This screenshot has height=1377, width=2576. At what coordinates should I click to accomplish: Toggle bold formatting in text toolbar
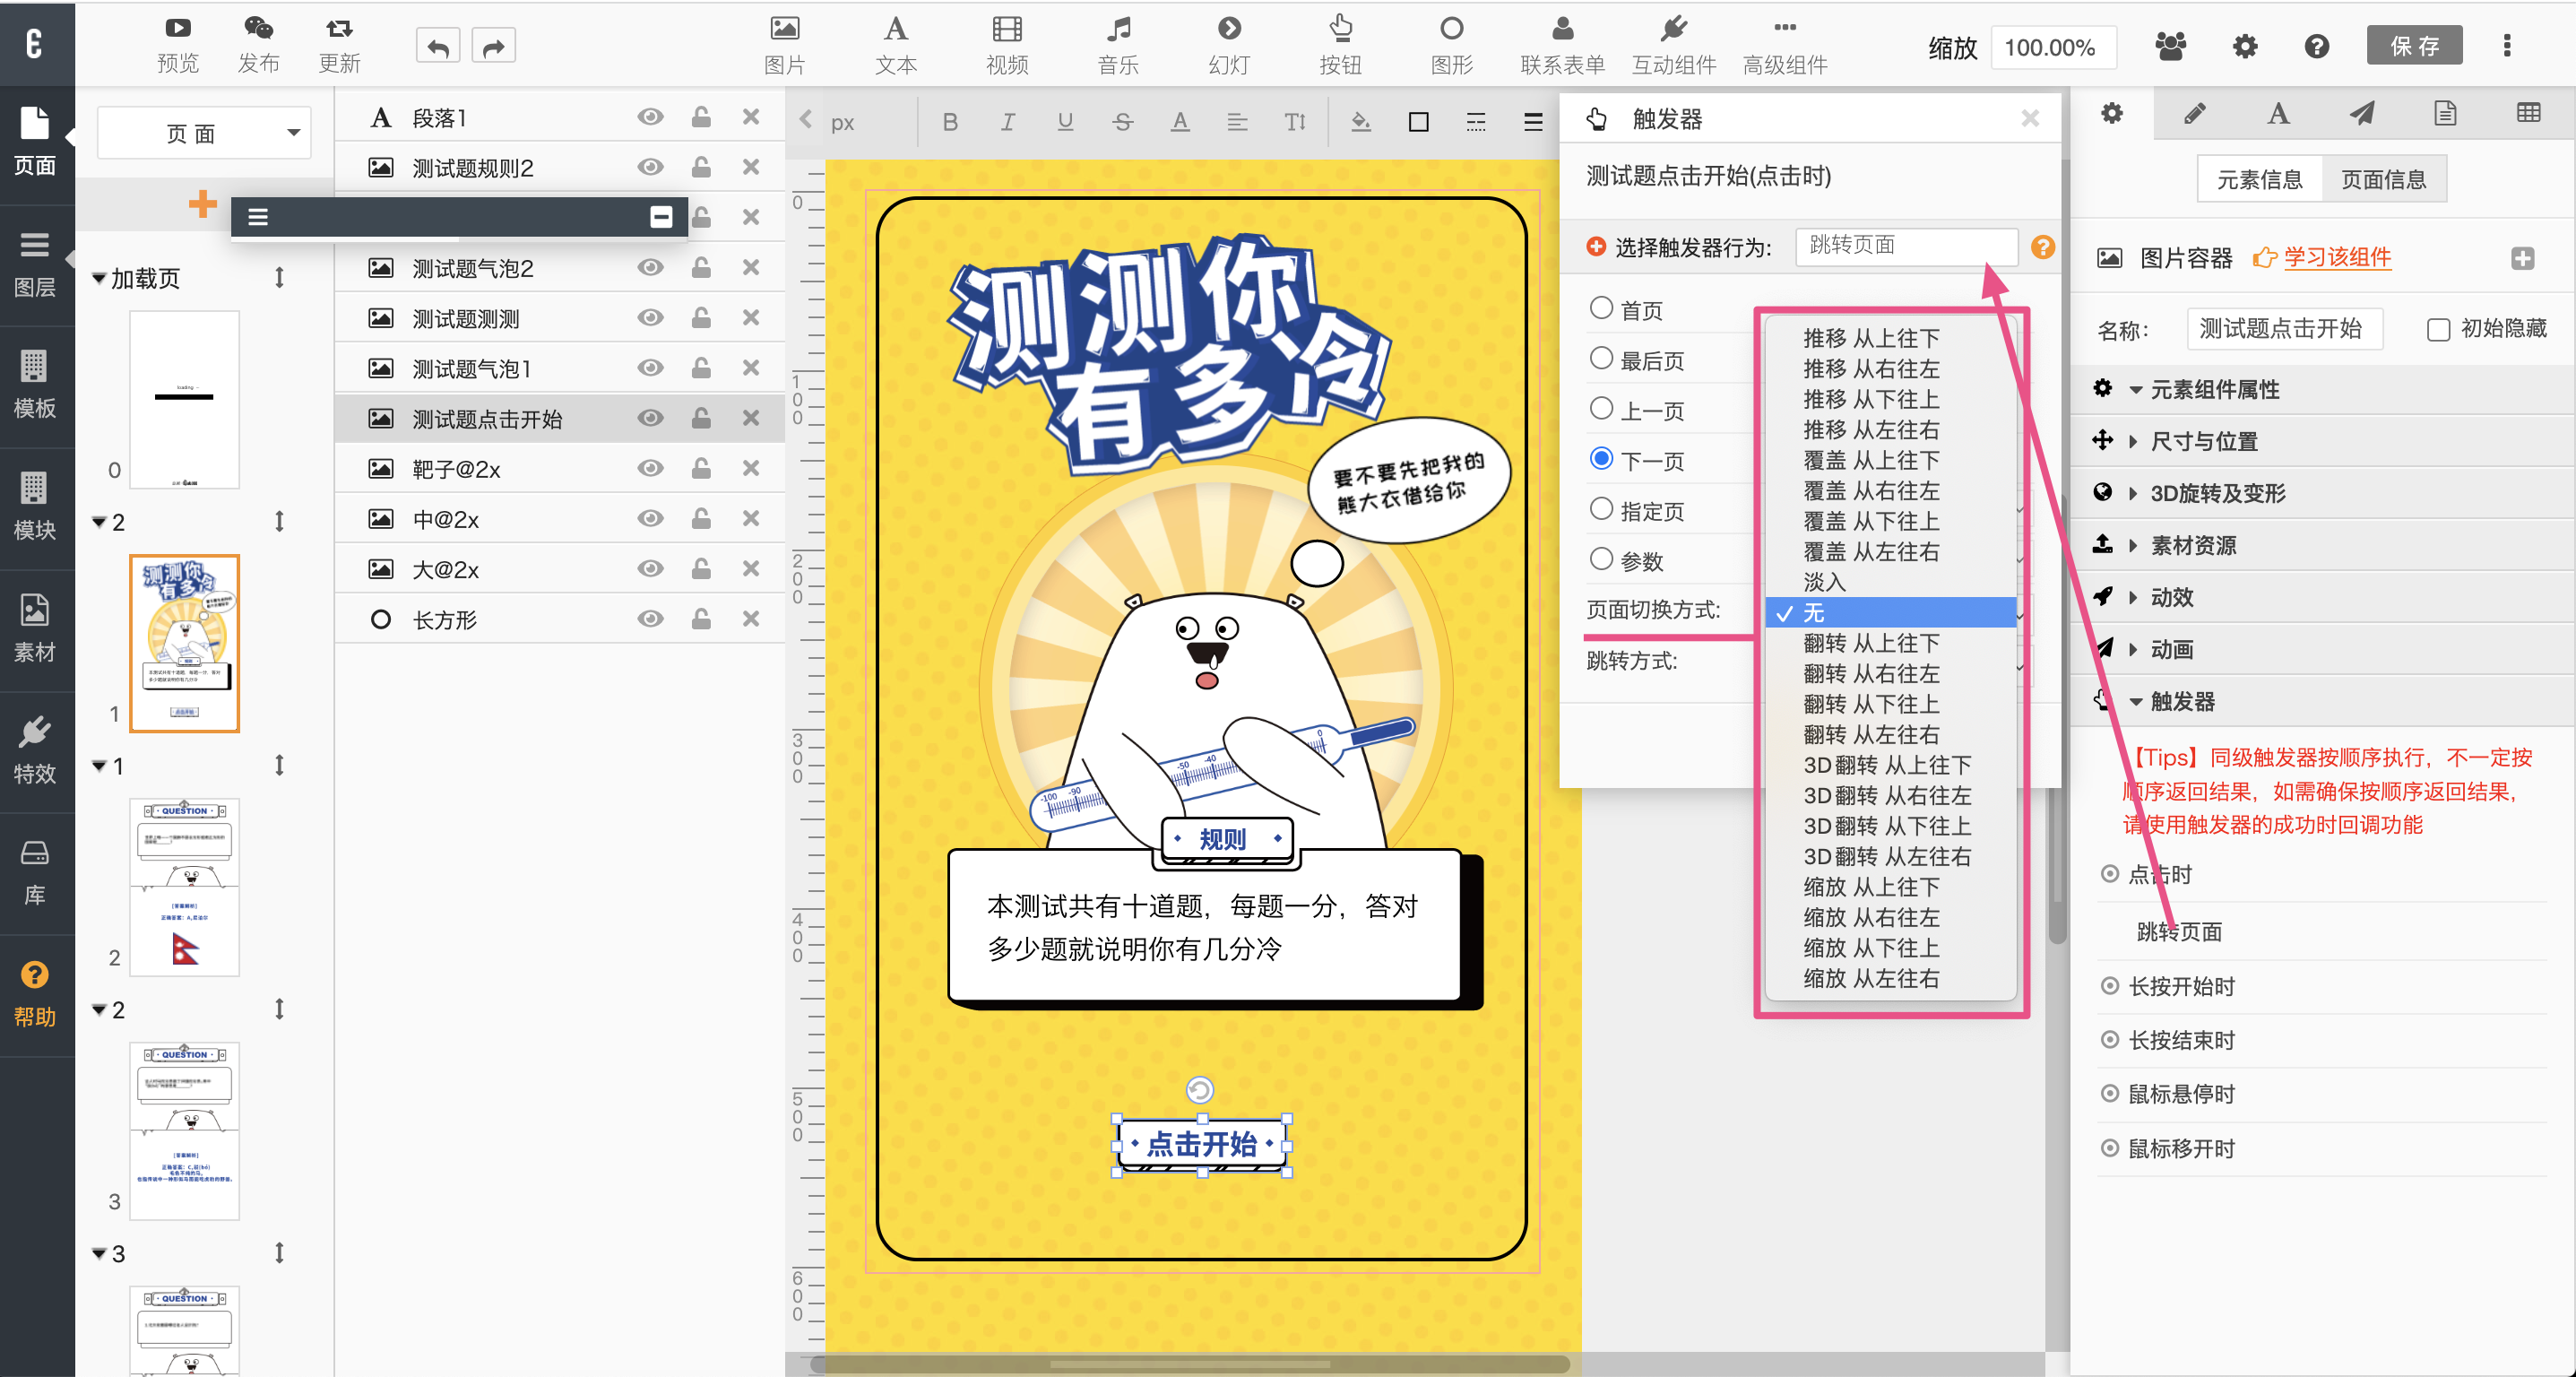click(950, 122)
